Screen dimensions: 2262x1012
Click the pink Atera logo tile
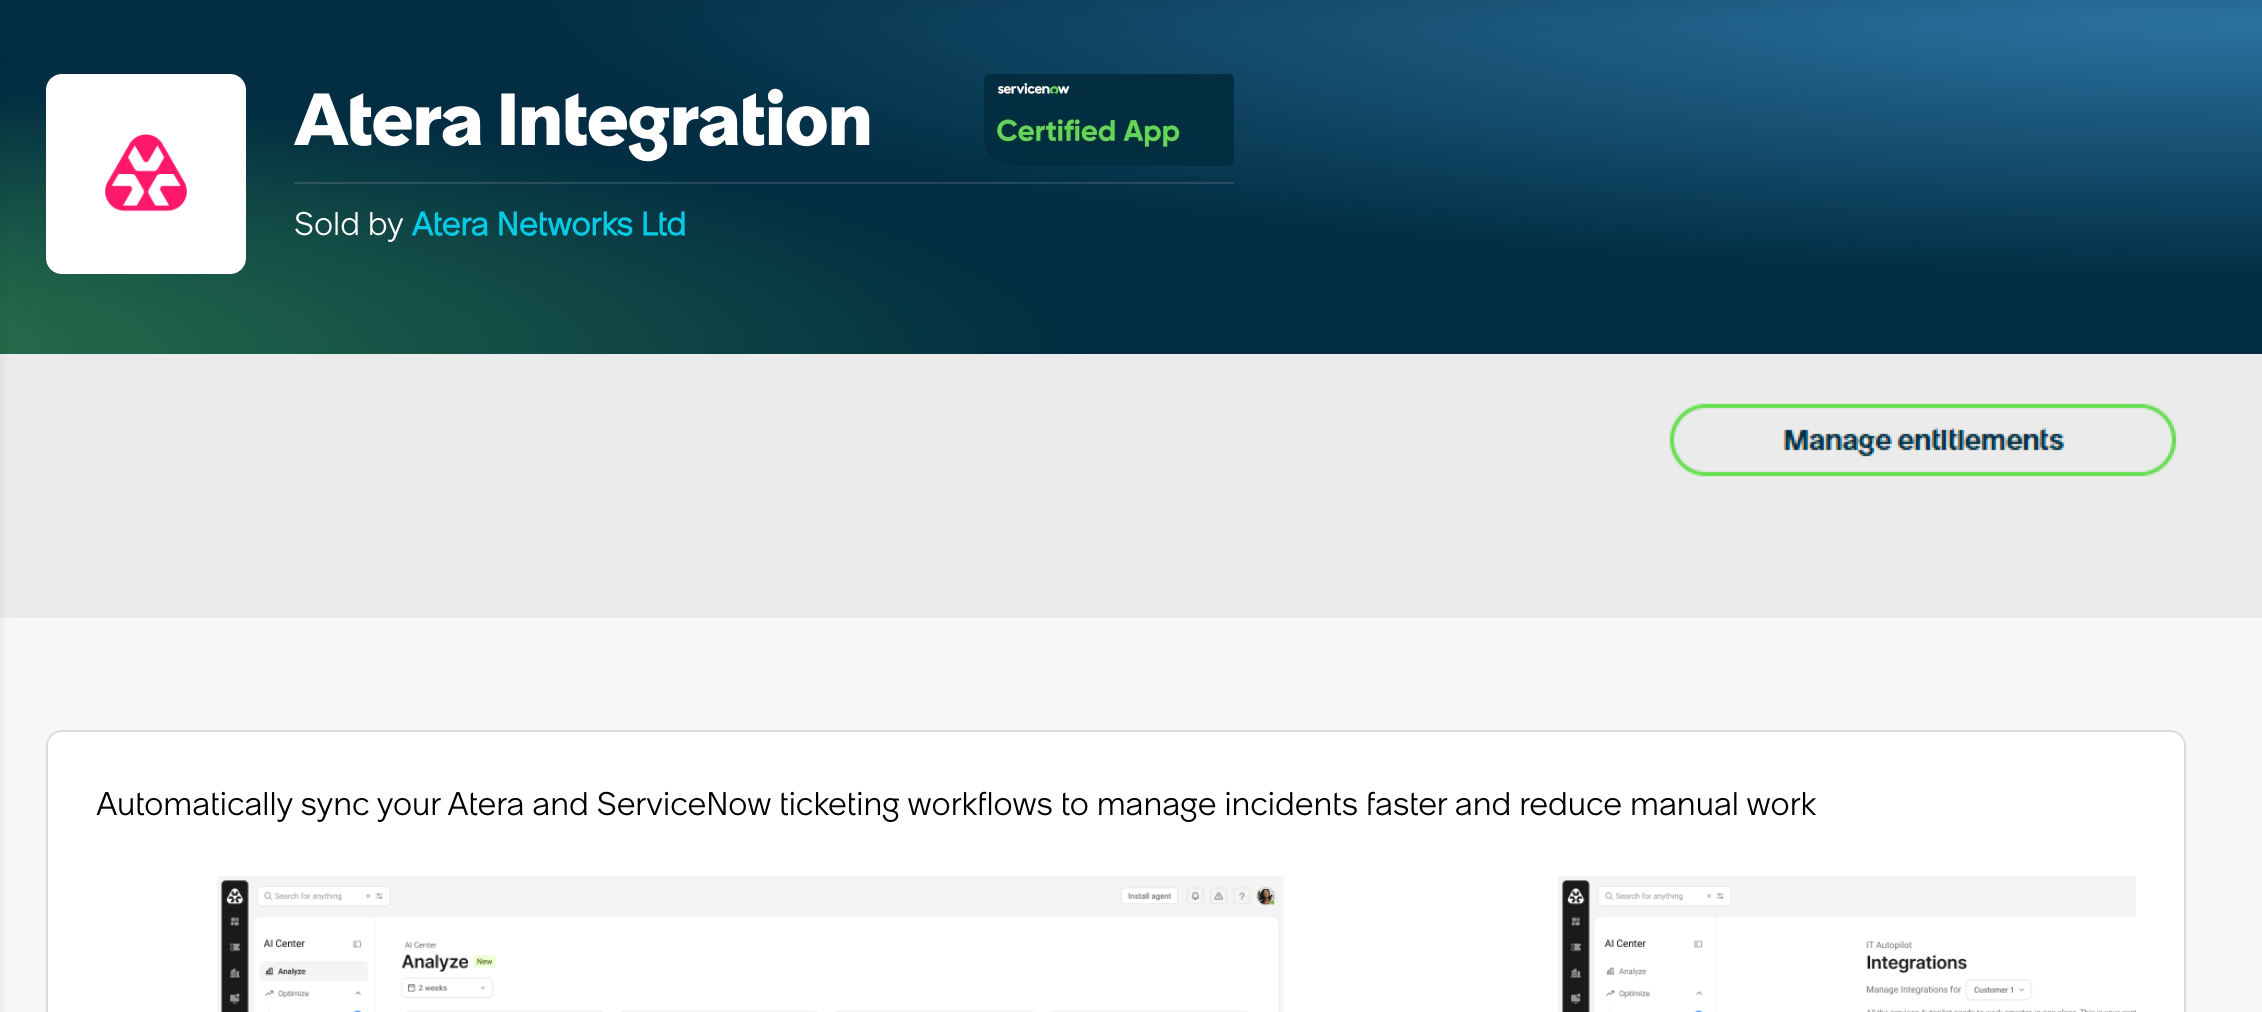pyautogui.click(x=146, y=174)
